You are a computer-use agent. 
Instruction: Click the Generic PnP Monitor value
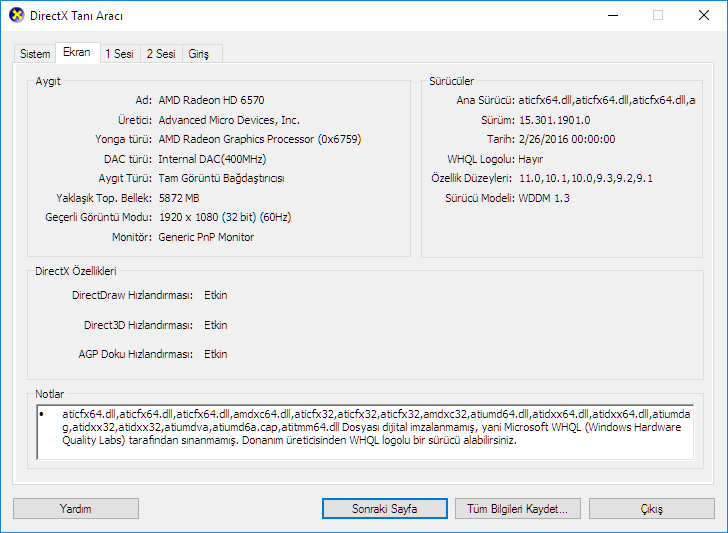(x=206, y=237)
